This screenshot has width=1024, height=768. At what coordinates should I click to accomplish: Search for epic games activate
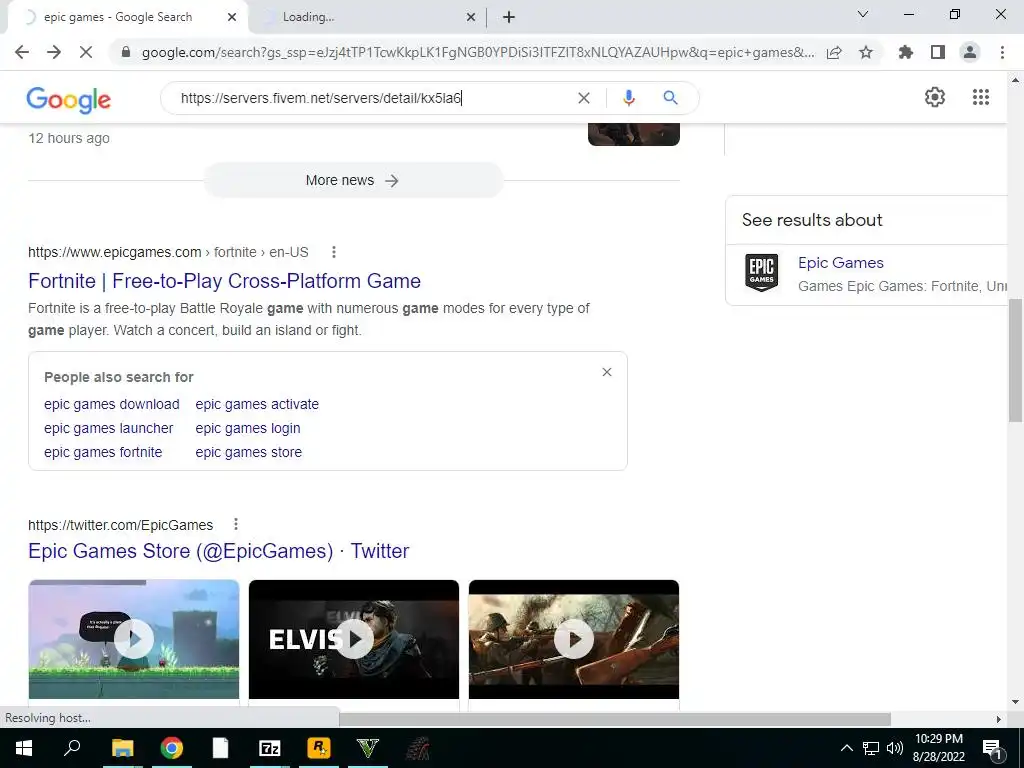click(257, 404)
